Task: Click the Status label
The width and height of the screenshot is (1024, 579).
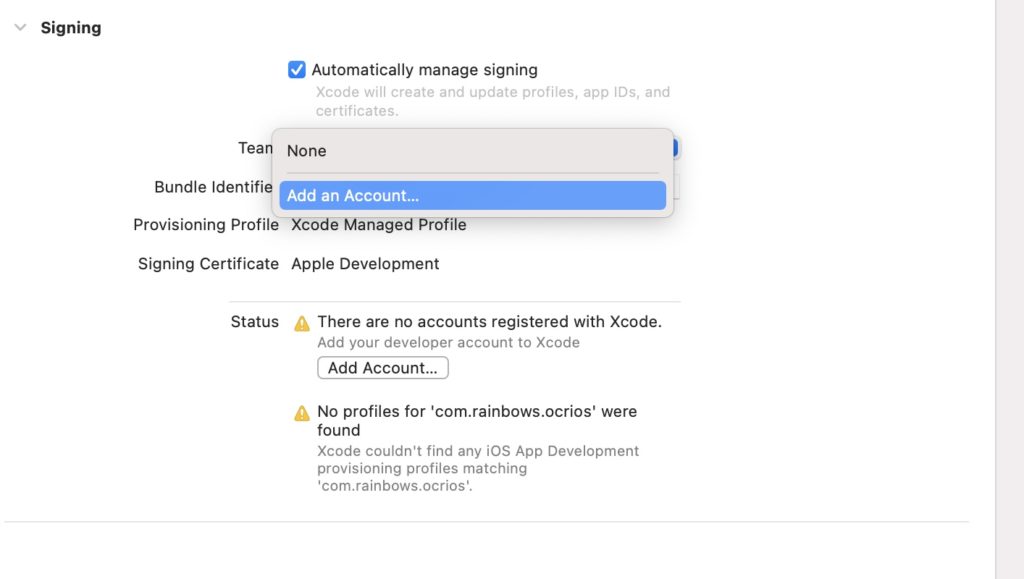Action: tap(255, 322)
